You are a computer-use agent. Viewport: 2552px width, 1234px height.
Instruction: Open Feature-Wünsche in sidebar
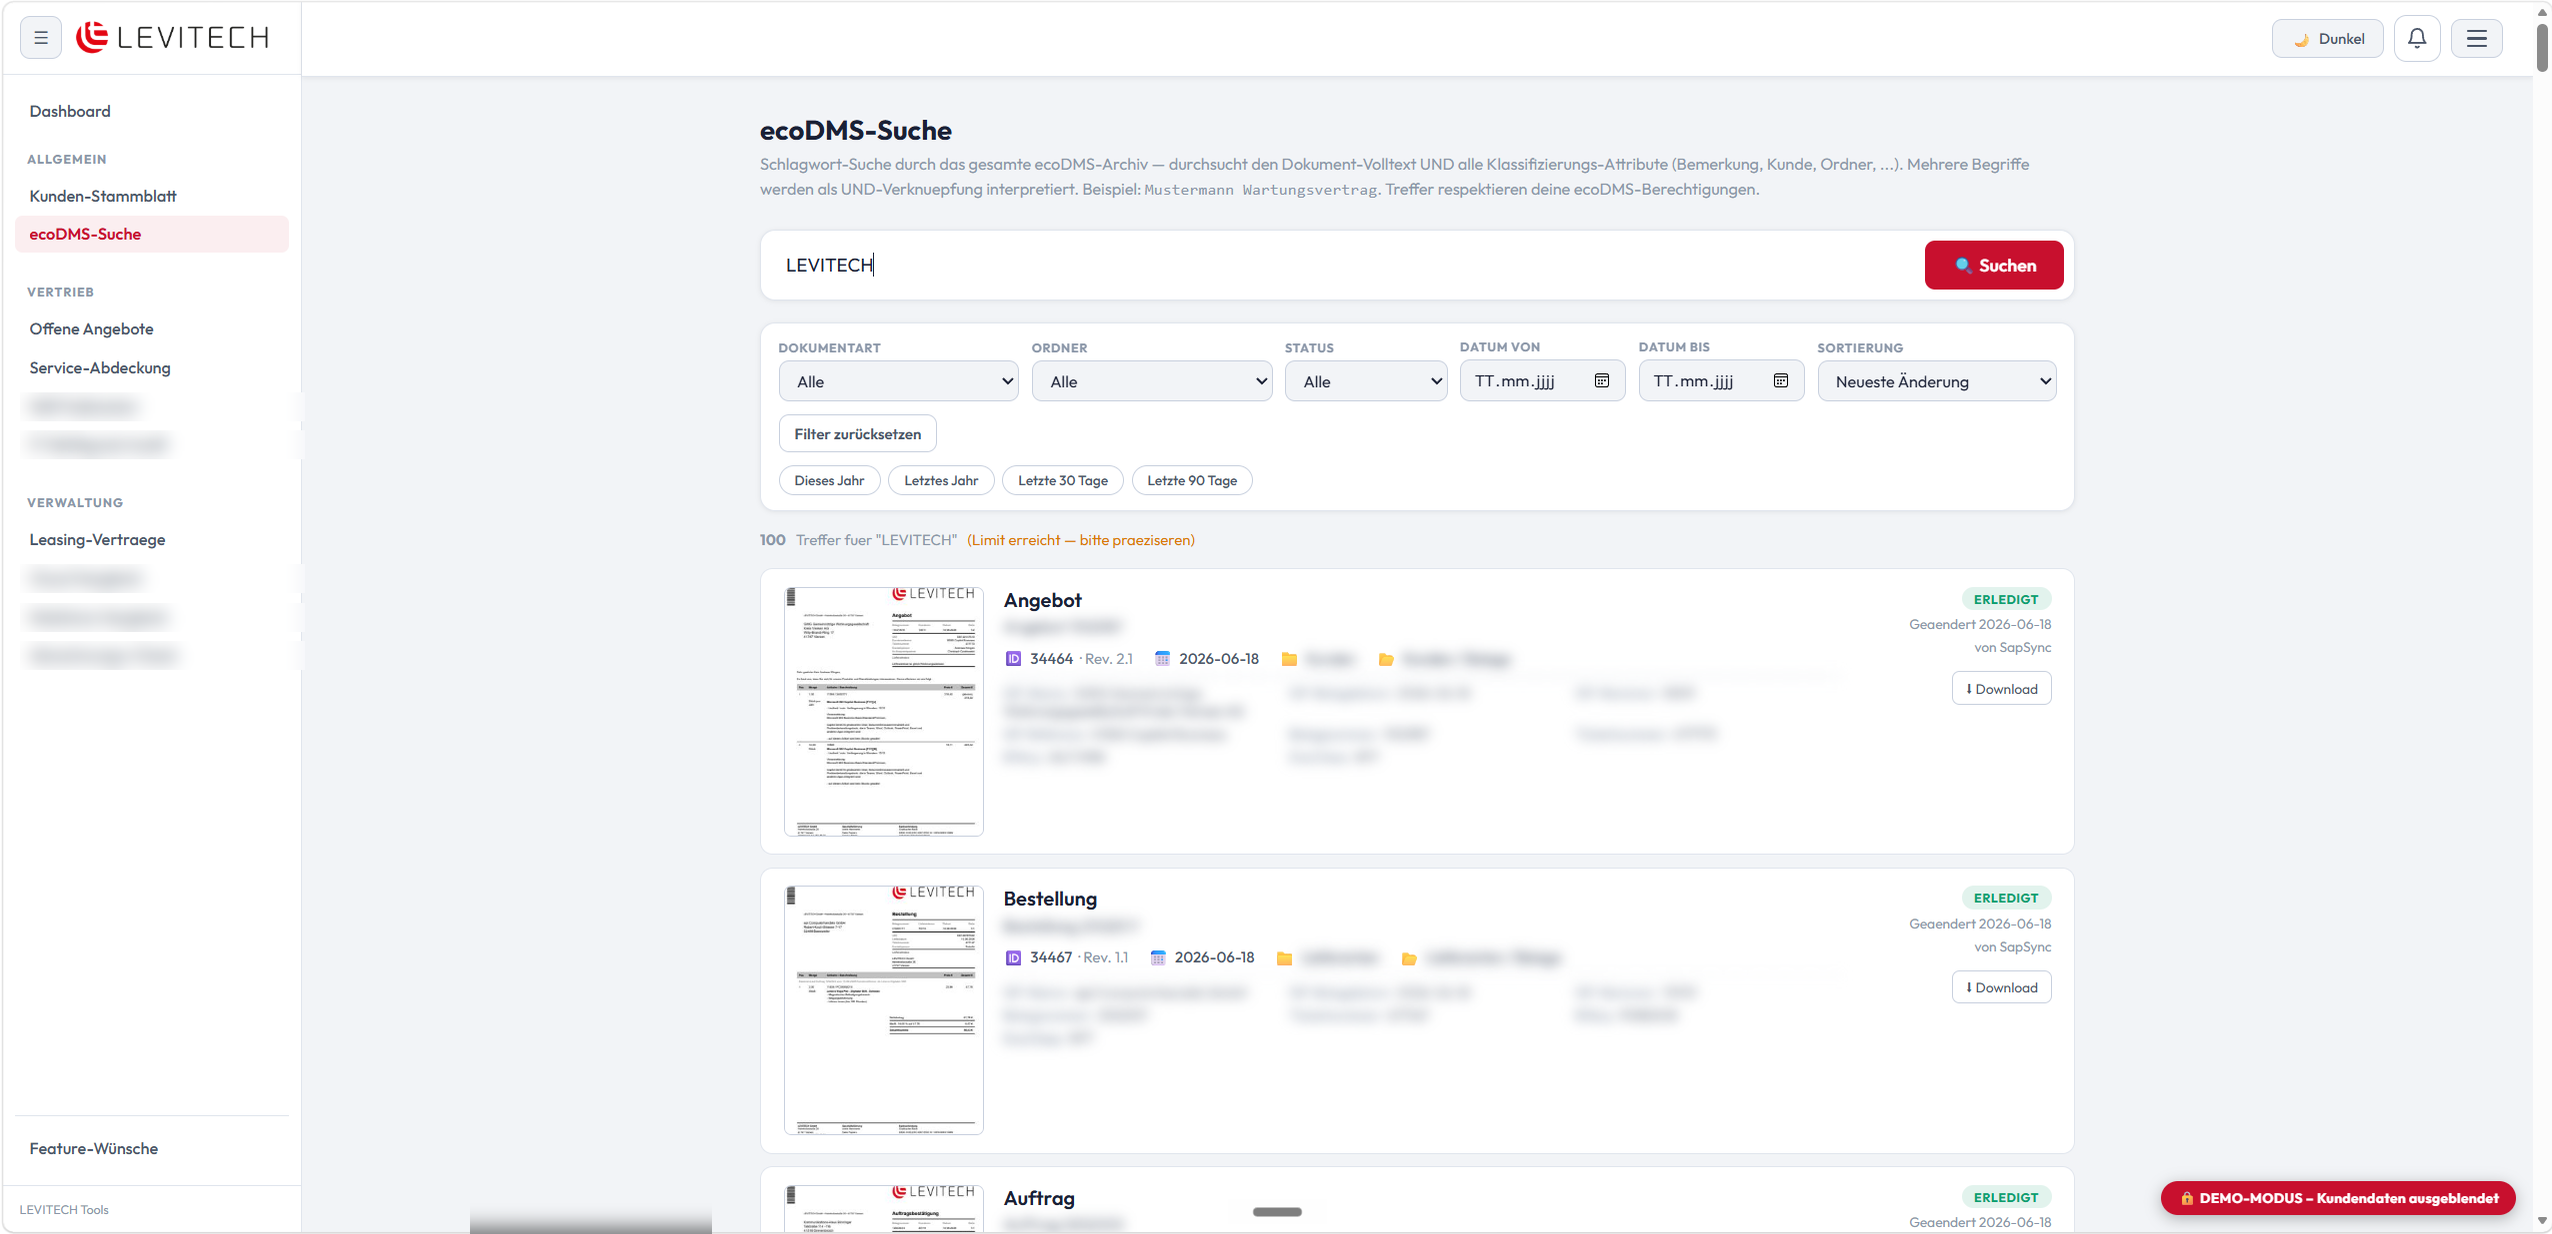[x=94, y=1149]
